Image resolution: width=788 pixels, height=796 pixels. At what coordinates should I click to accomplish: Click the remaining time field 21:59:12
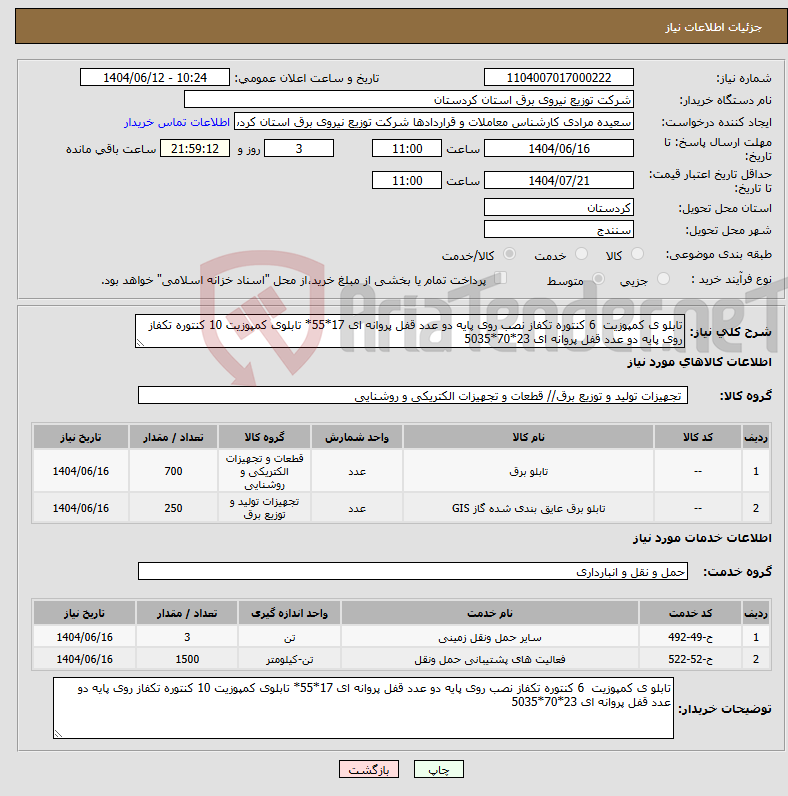(x=195, y=148)
